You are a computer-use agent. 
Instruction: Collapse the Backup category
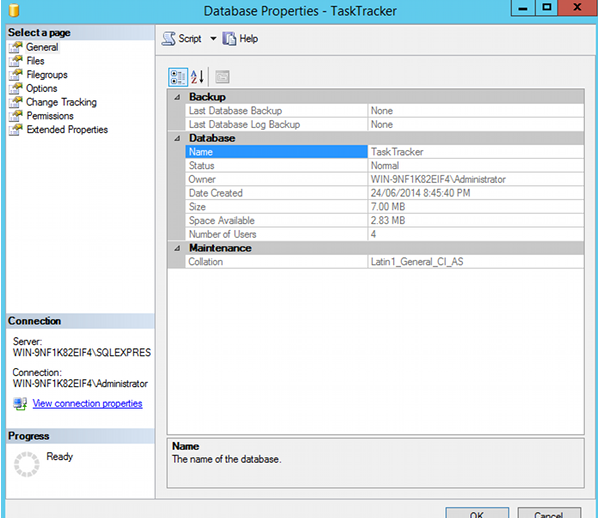pos(177,97)
